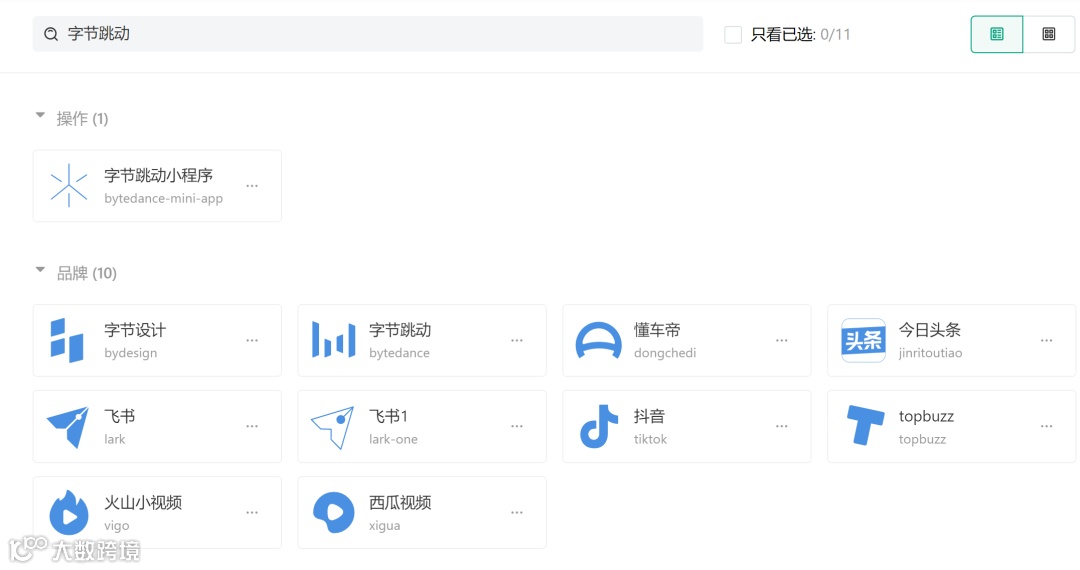This screenshot has width=1080, height=570.
Task: Select the 飞书 lark icon
Action: click(68, 427)
